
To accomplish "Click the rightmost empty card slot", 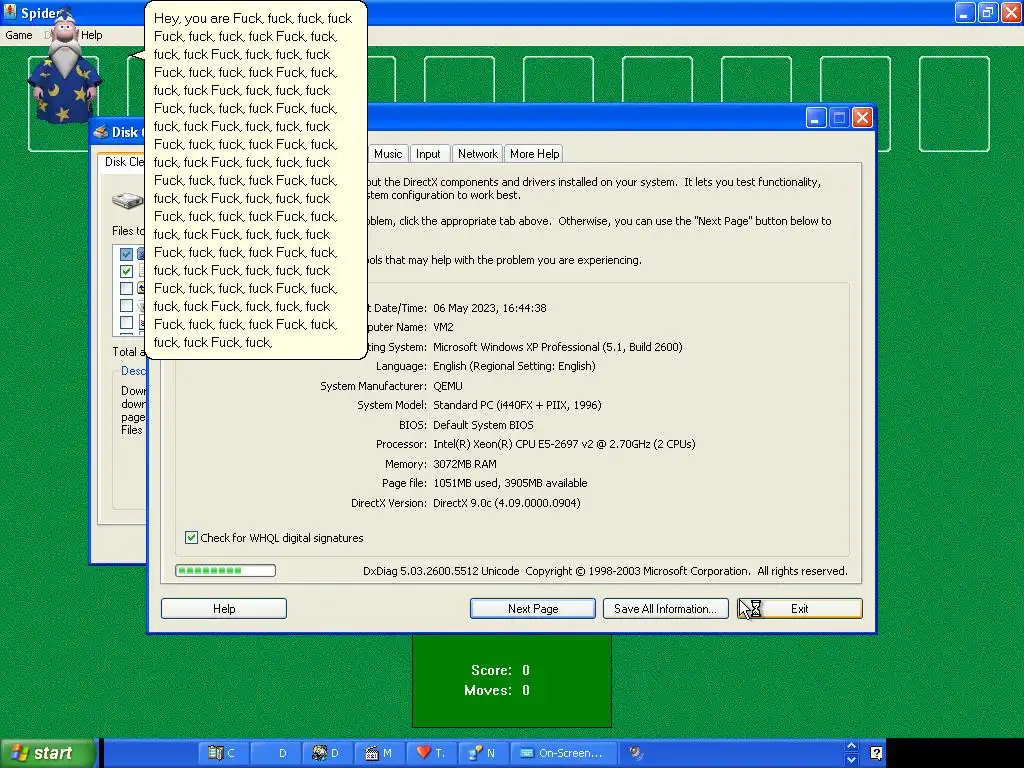I will tap(954, 104).
